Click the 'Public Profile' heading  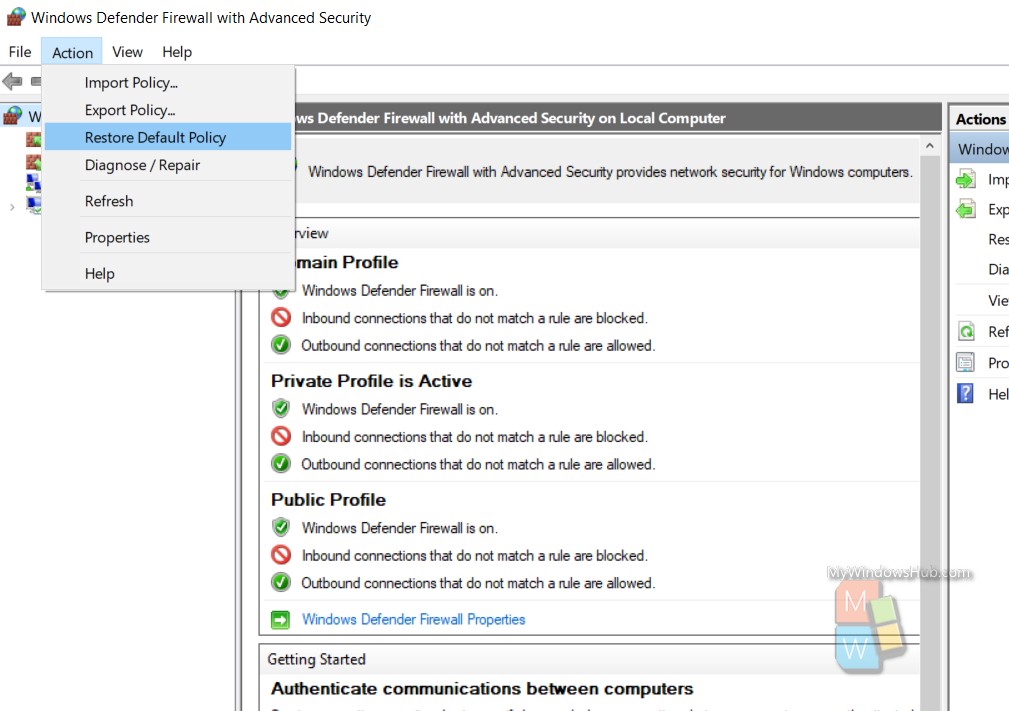pos(328,500)
